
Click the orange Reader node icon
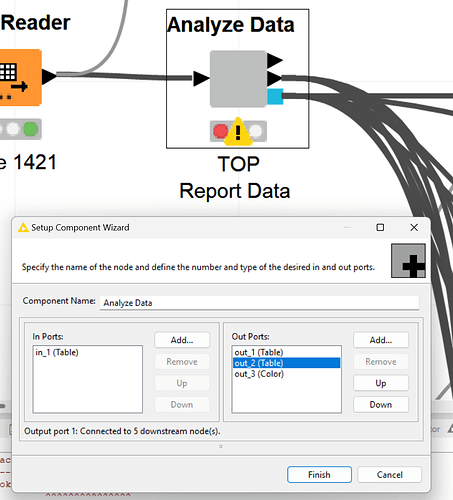click(20, 77)
